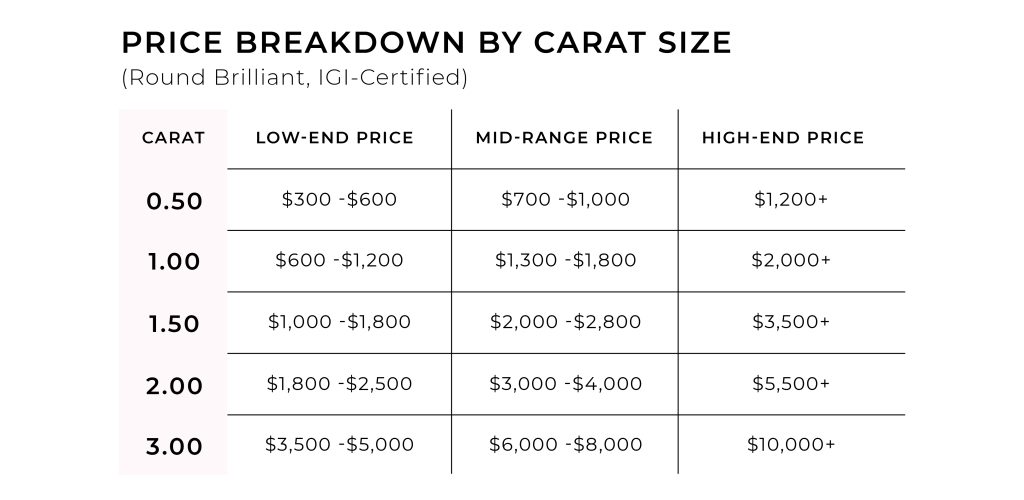This screenshot has width=1024, height=500.
Task: Click the 3.00 carat row label
Action: point(174,447)
